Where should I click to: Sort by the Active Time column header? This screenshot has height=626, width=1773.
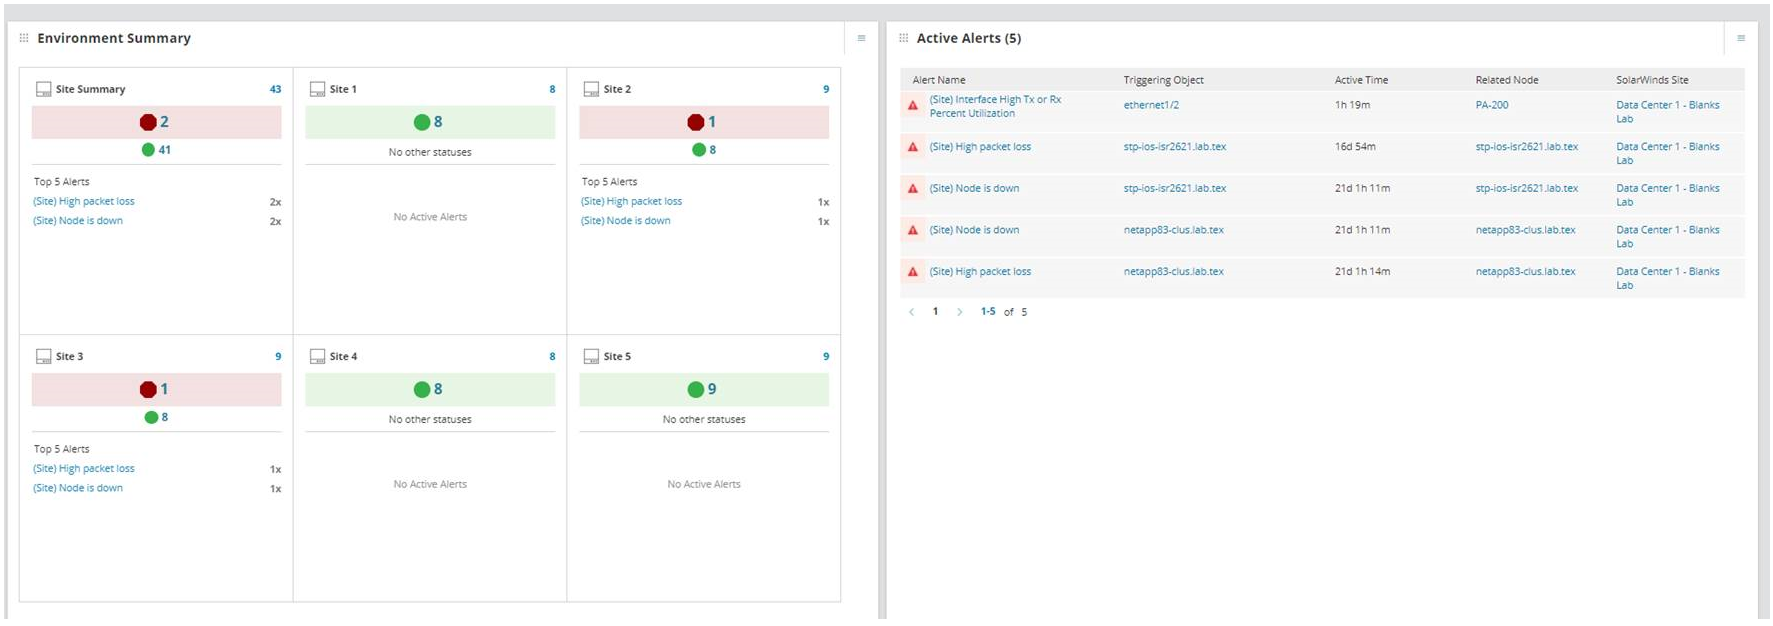click(1361, 80)
